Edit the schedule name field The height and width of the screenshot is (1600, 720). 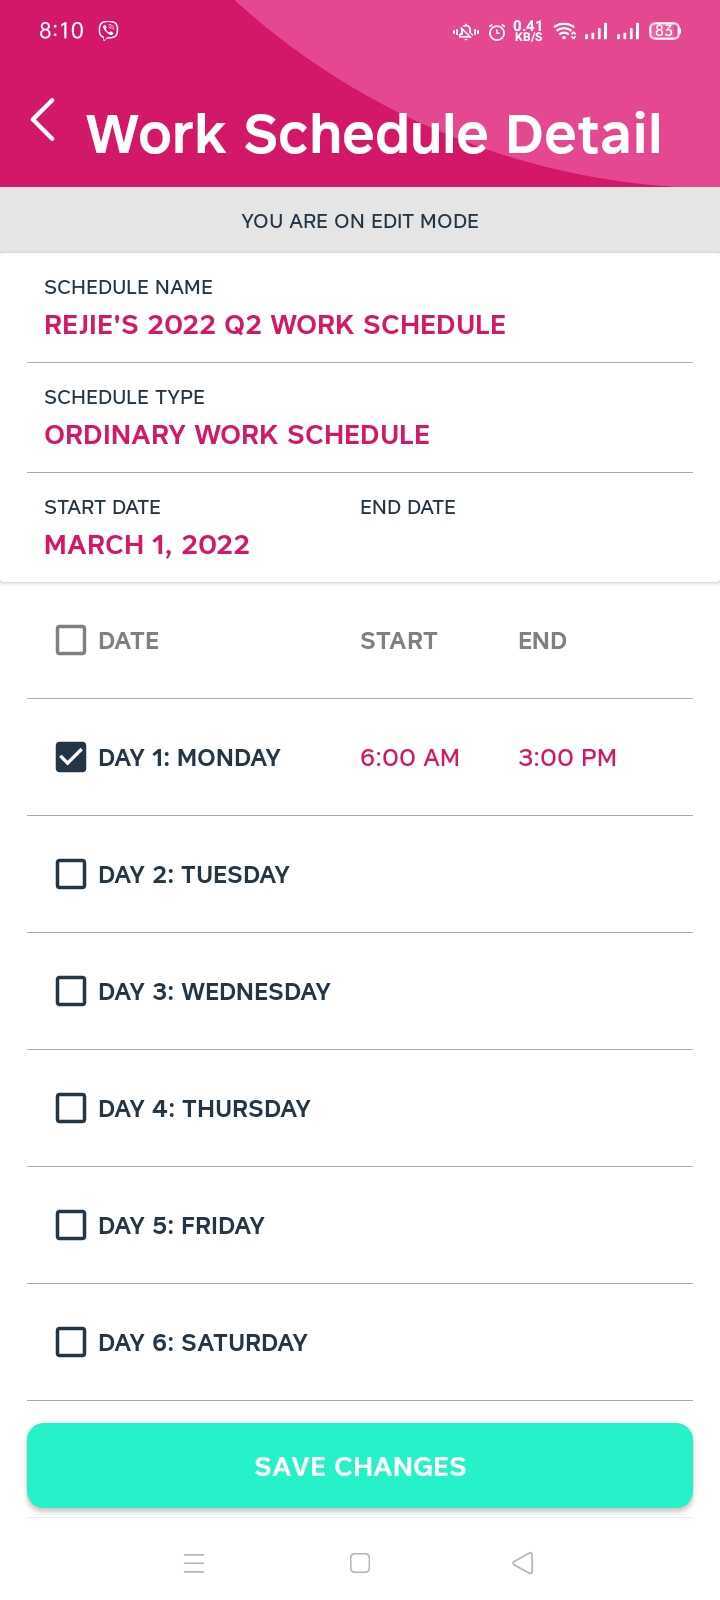pos(275,325)
